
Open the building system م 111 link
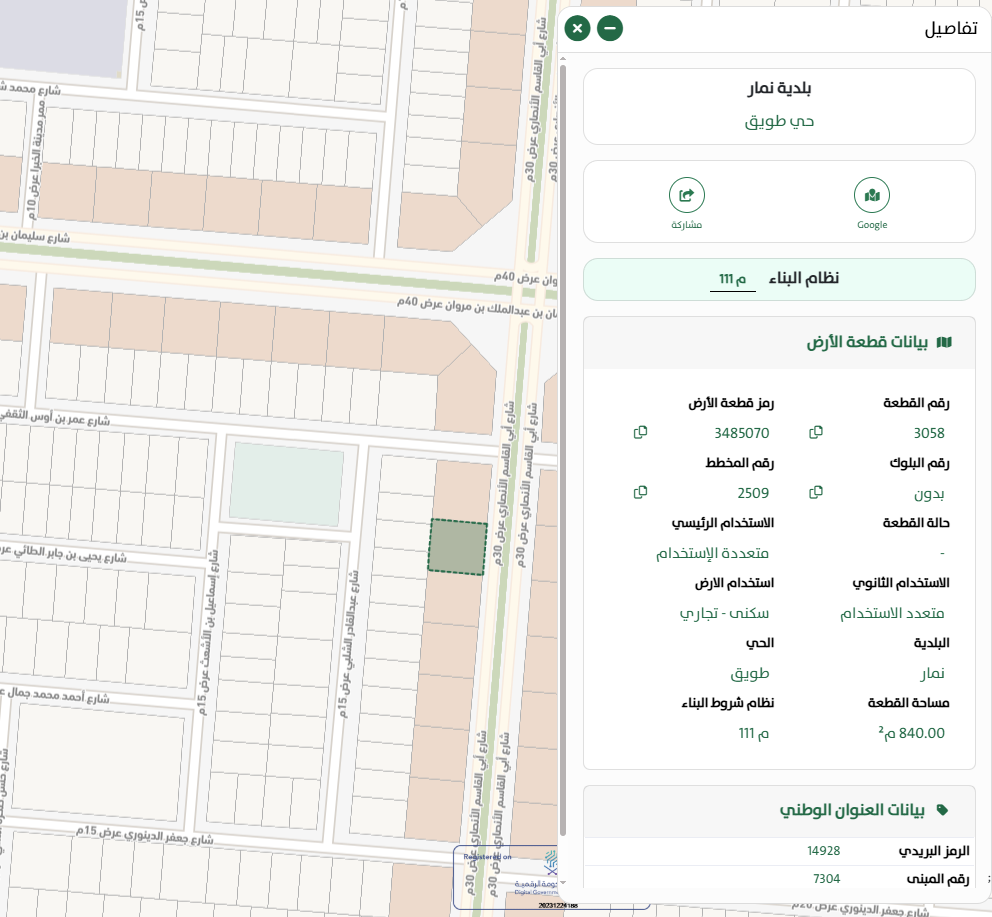pos(733,279)
